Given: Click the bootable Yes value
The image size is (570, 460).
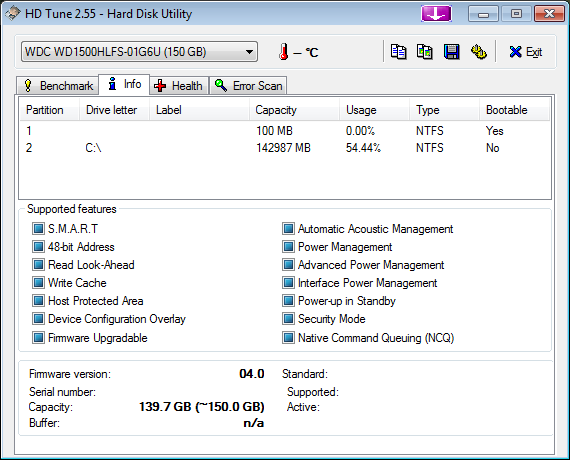Looking at the screenshot, I should [x=494, y=131].
